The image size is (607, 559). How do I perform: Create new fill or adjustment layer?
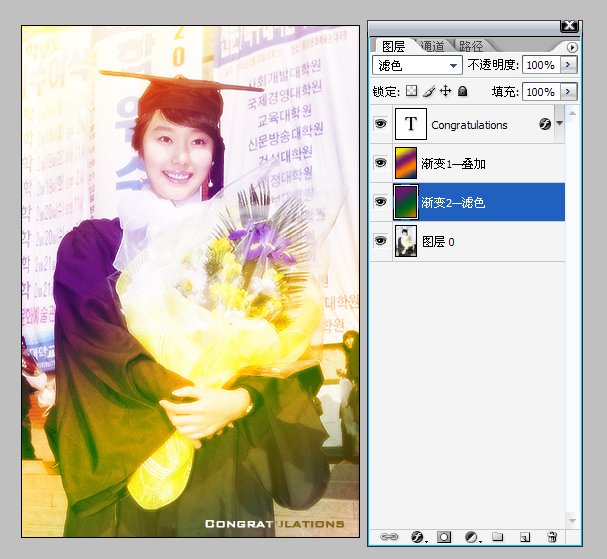tap(471, 537)
